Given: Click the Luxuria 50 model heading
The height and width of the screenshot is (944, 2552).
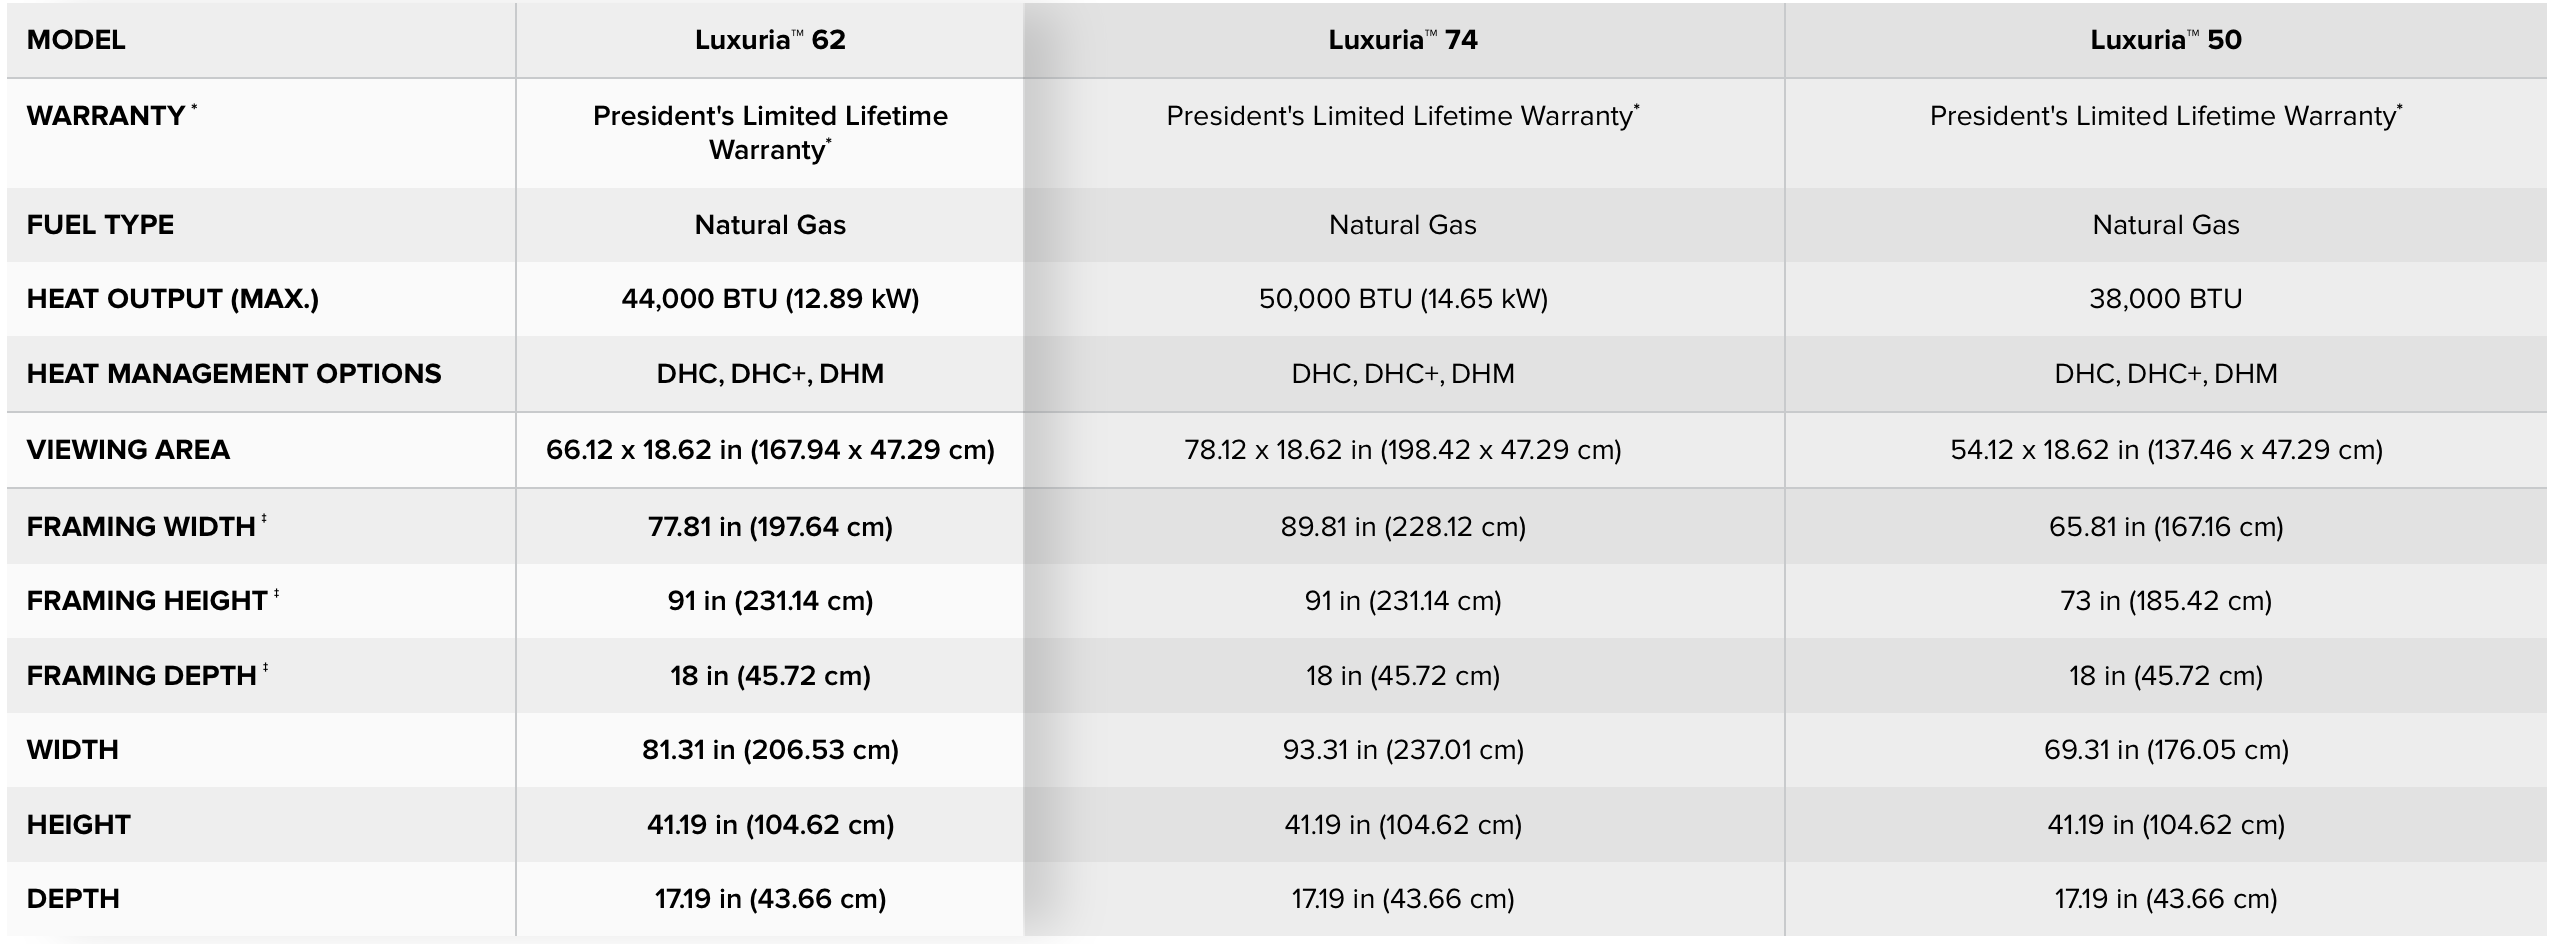Looking at the screenshot, I should click(2166, 40).
